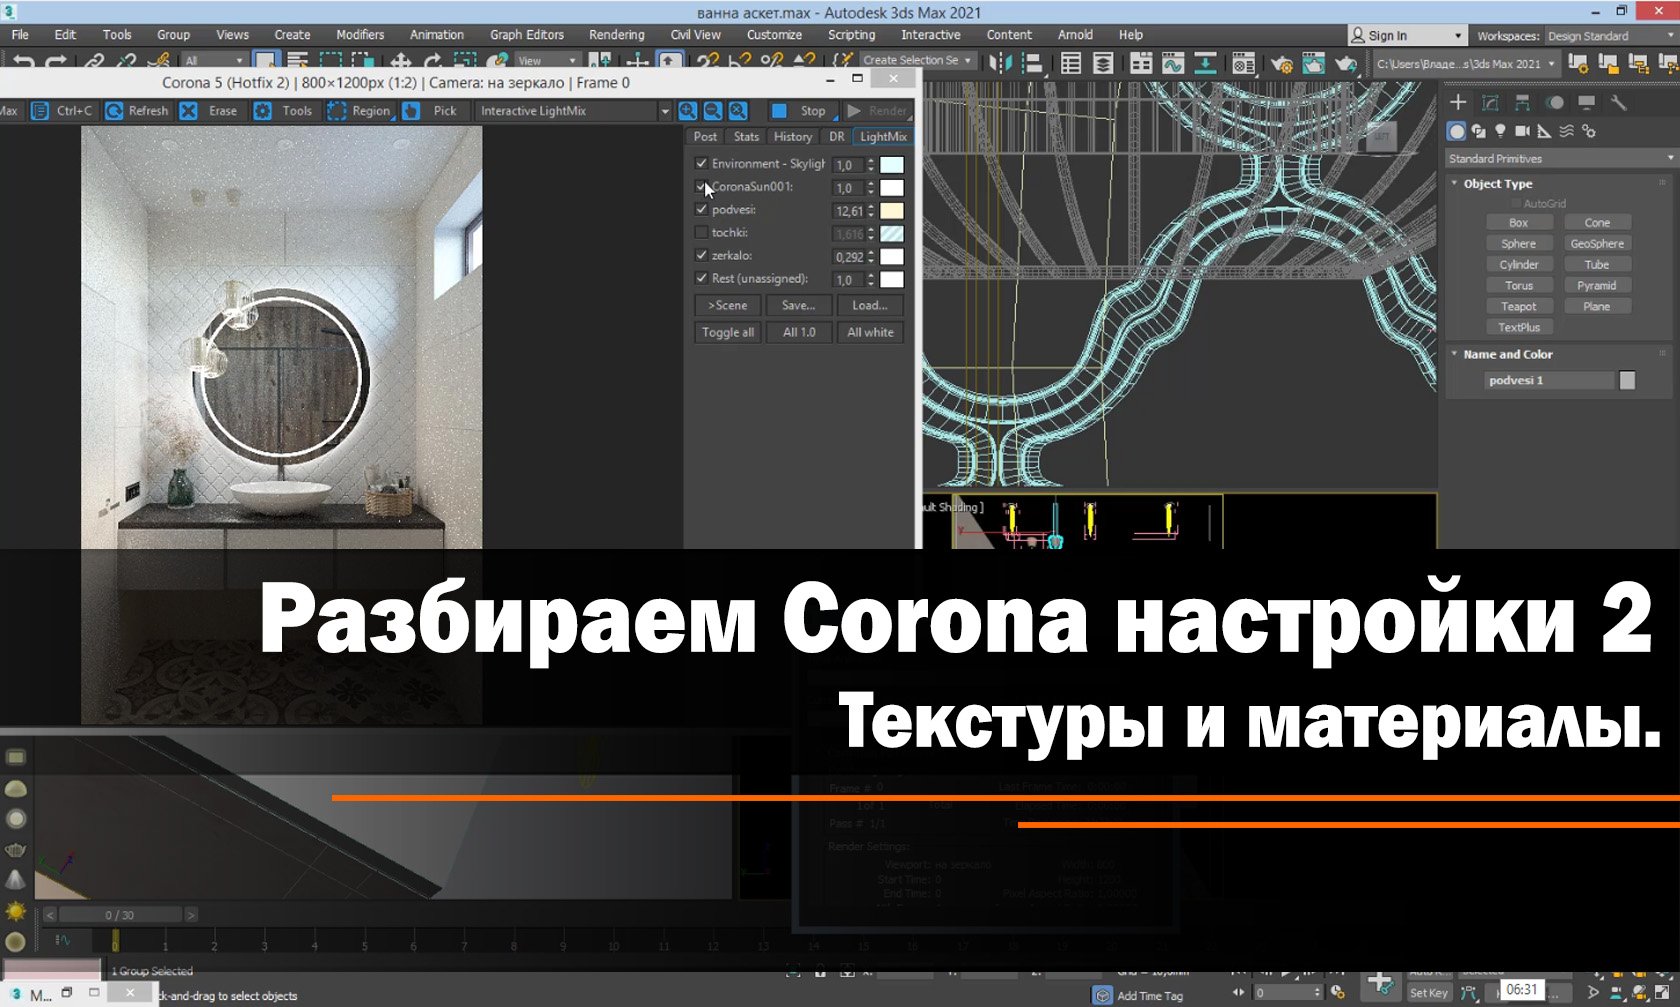Click the Refresh button in frame buffer
1680x1007 pixels.
point(138,111)
